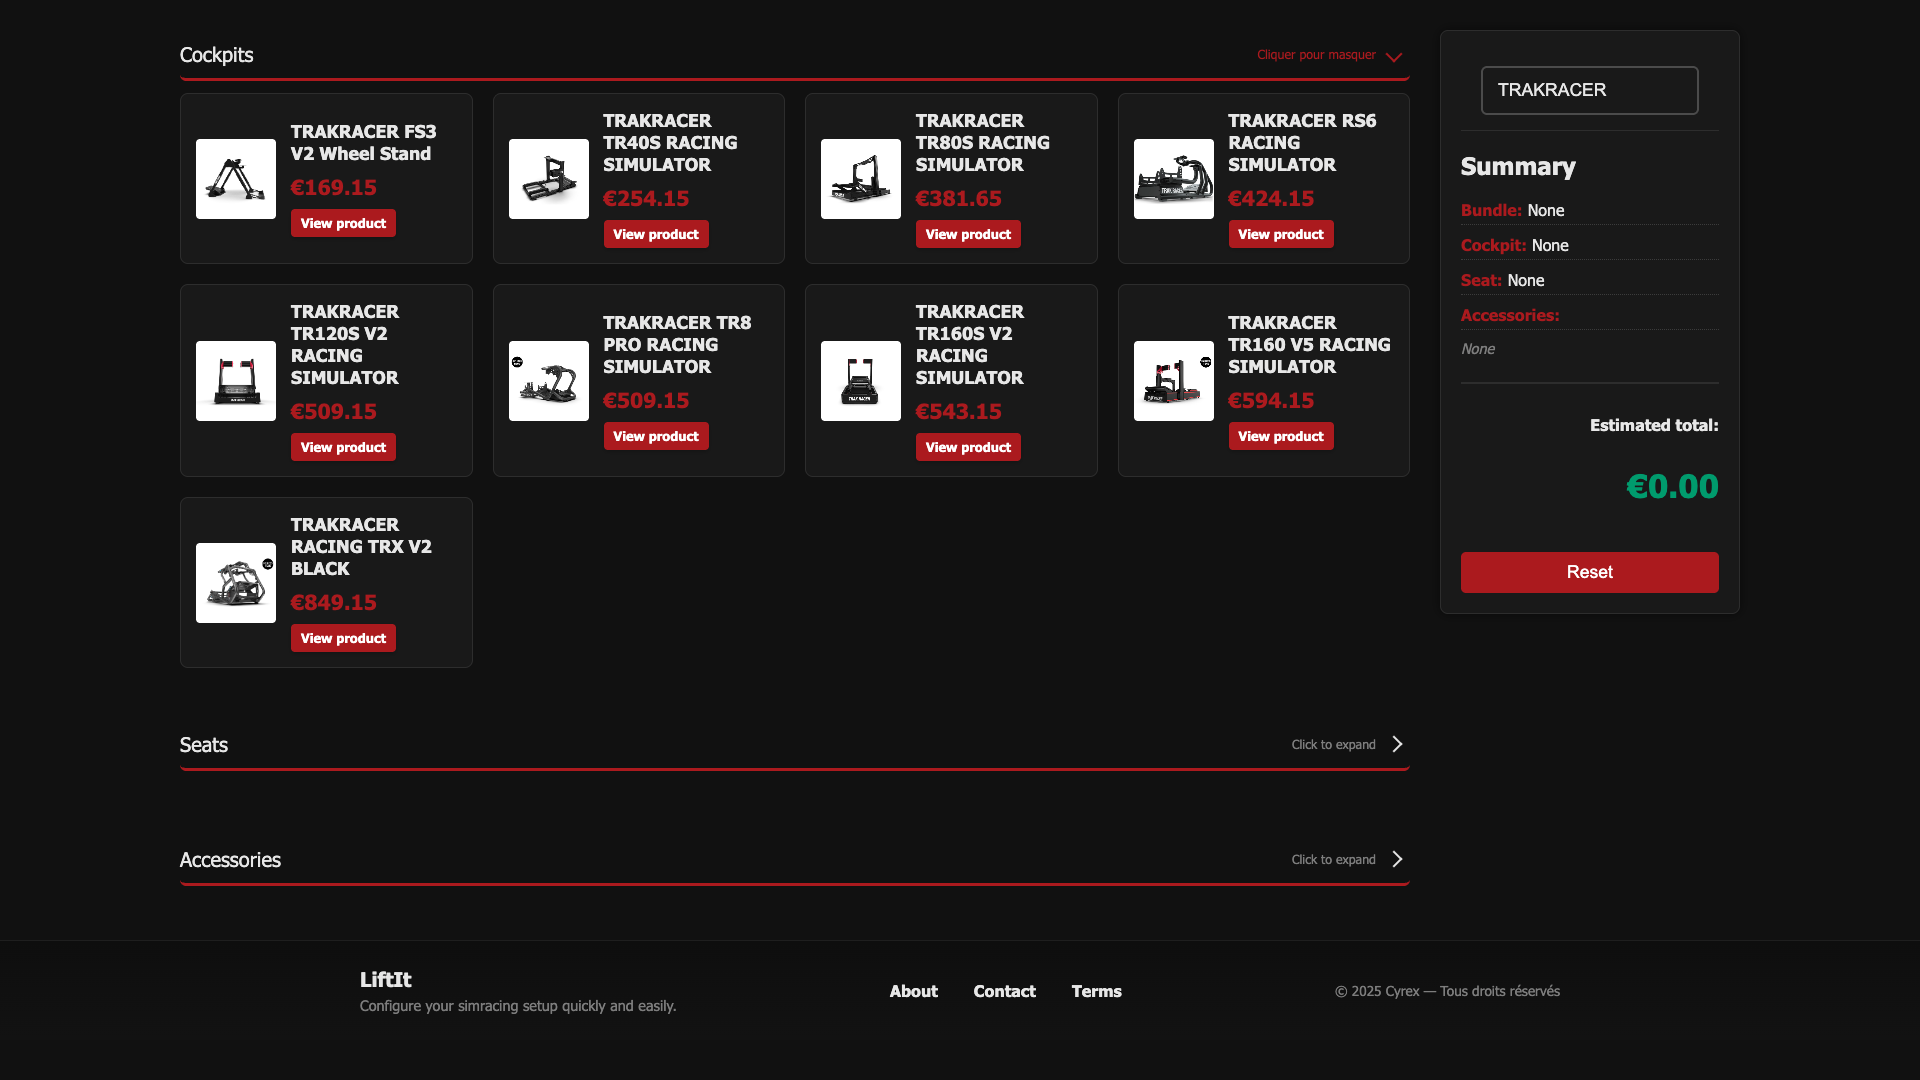Image resolution: width=1920 pixels, height=1080 pixels.
Task: Select the TR160 V5 thumbnail image
Action: click(x=1174, y=381)
